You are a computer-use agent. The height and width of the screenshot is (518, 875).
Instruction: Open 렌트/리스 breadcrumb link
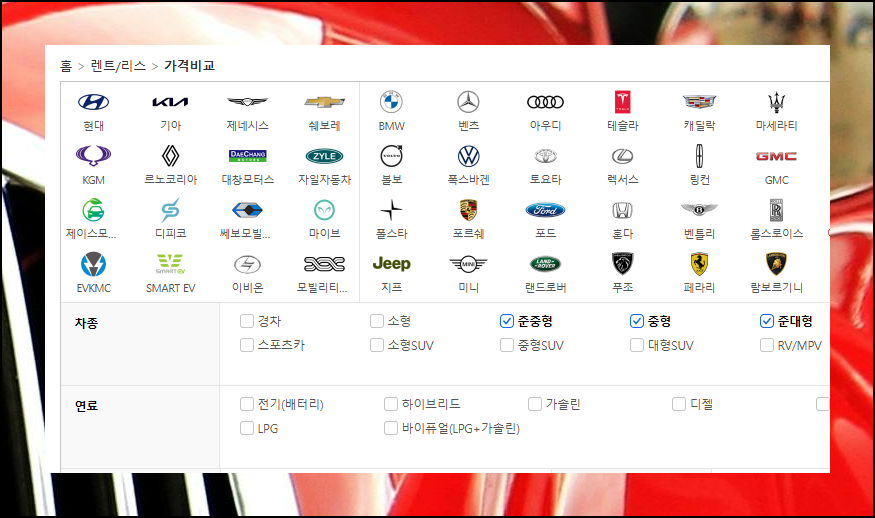(x=118, y=66)
